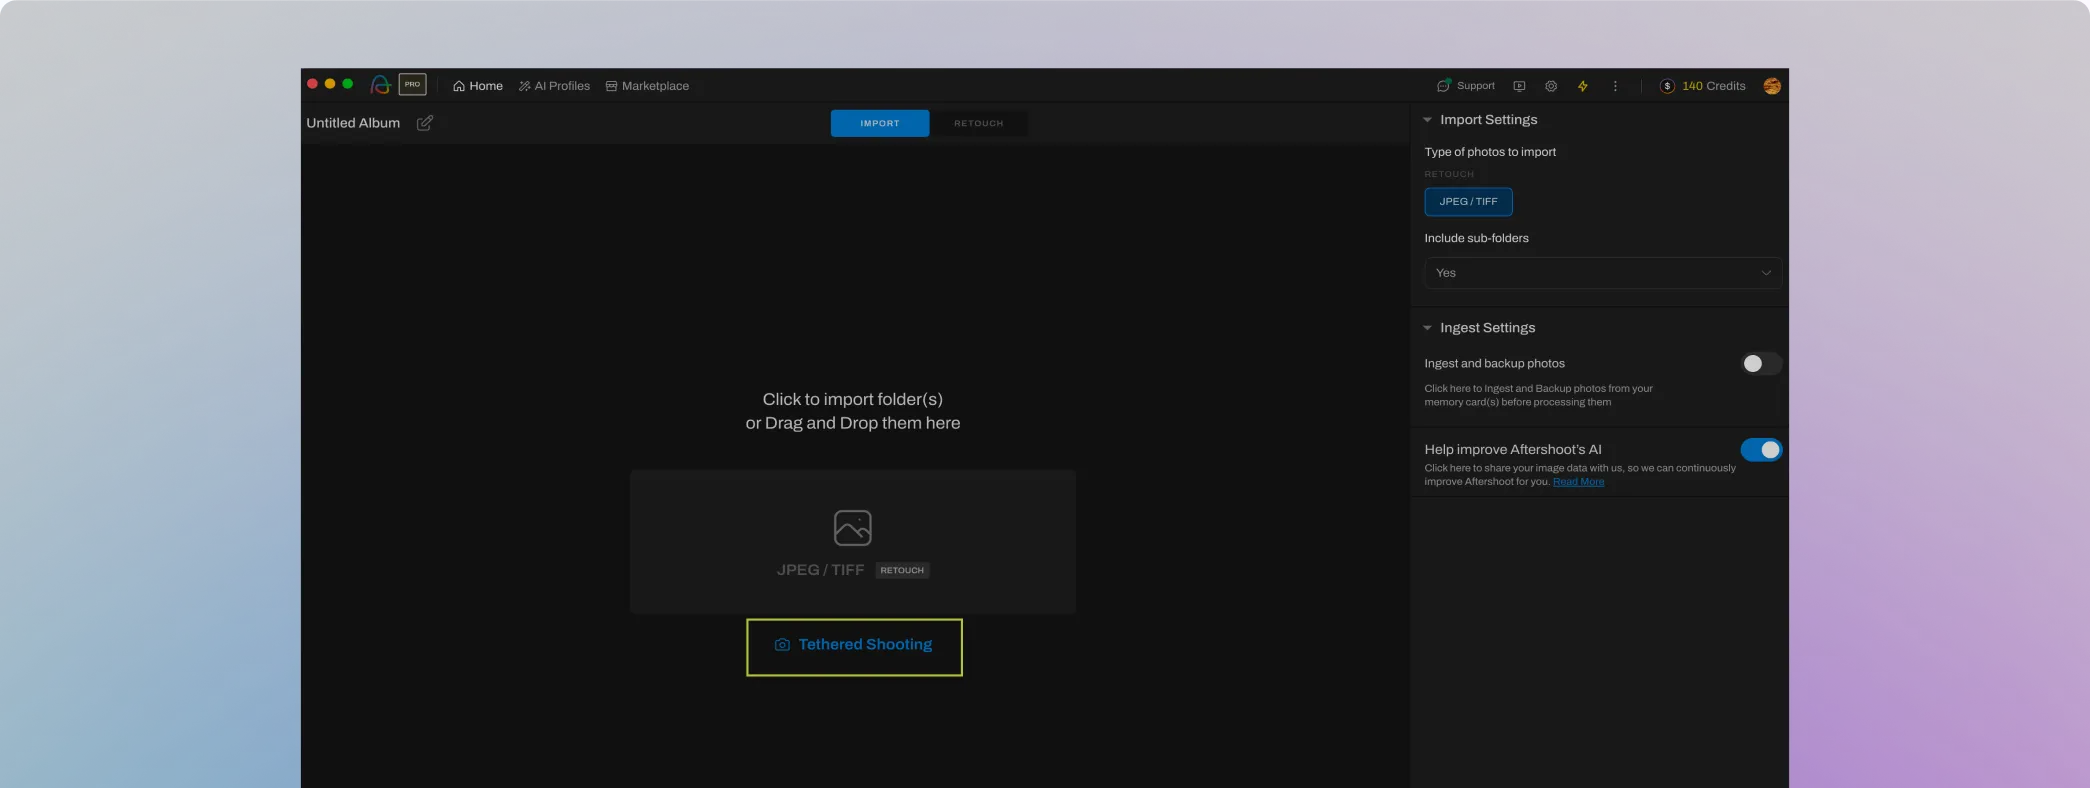Image resolution: width=2090 pixels, height=788 pixels.
Task: Open the settings gear icon
Action: point(1551,86)
